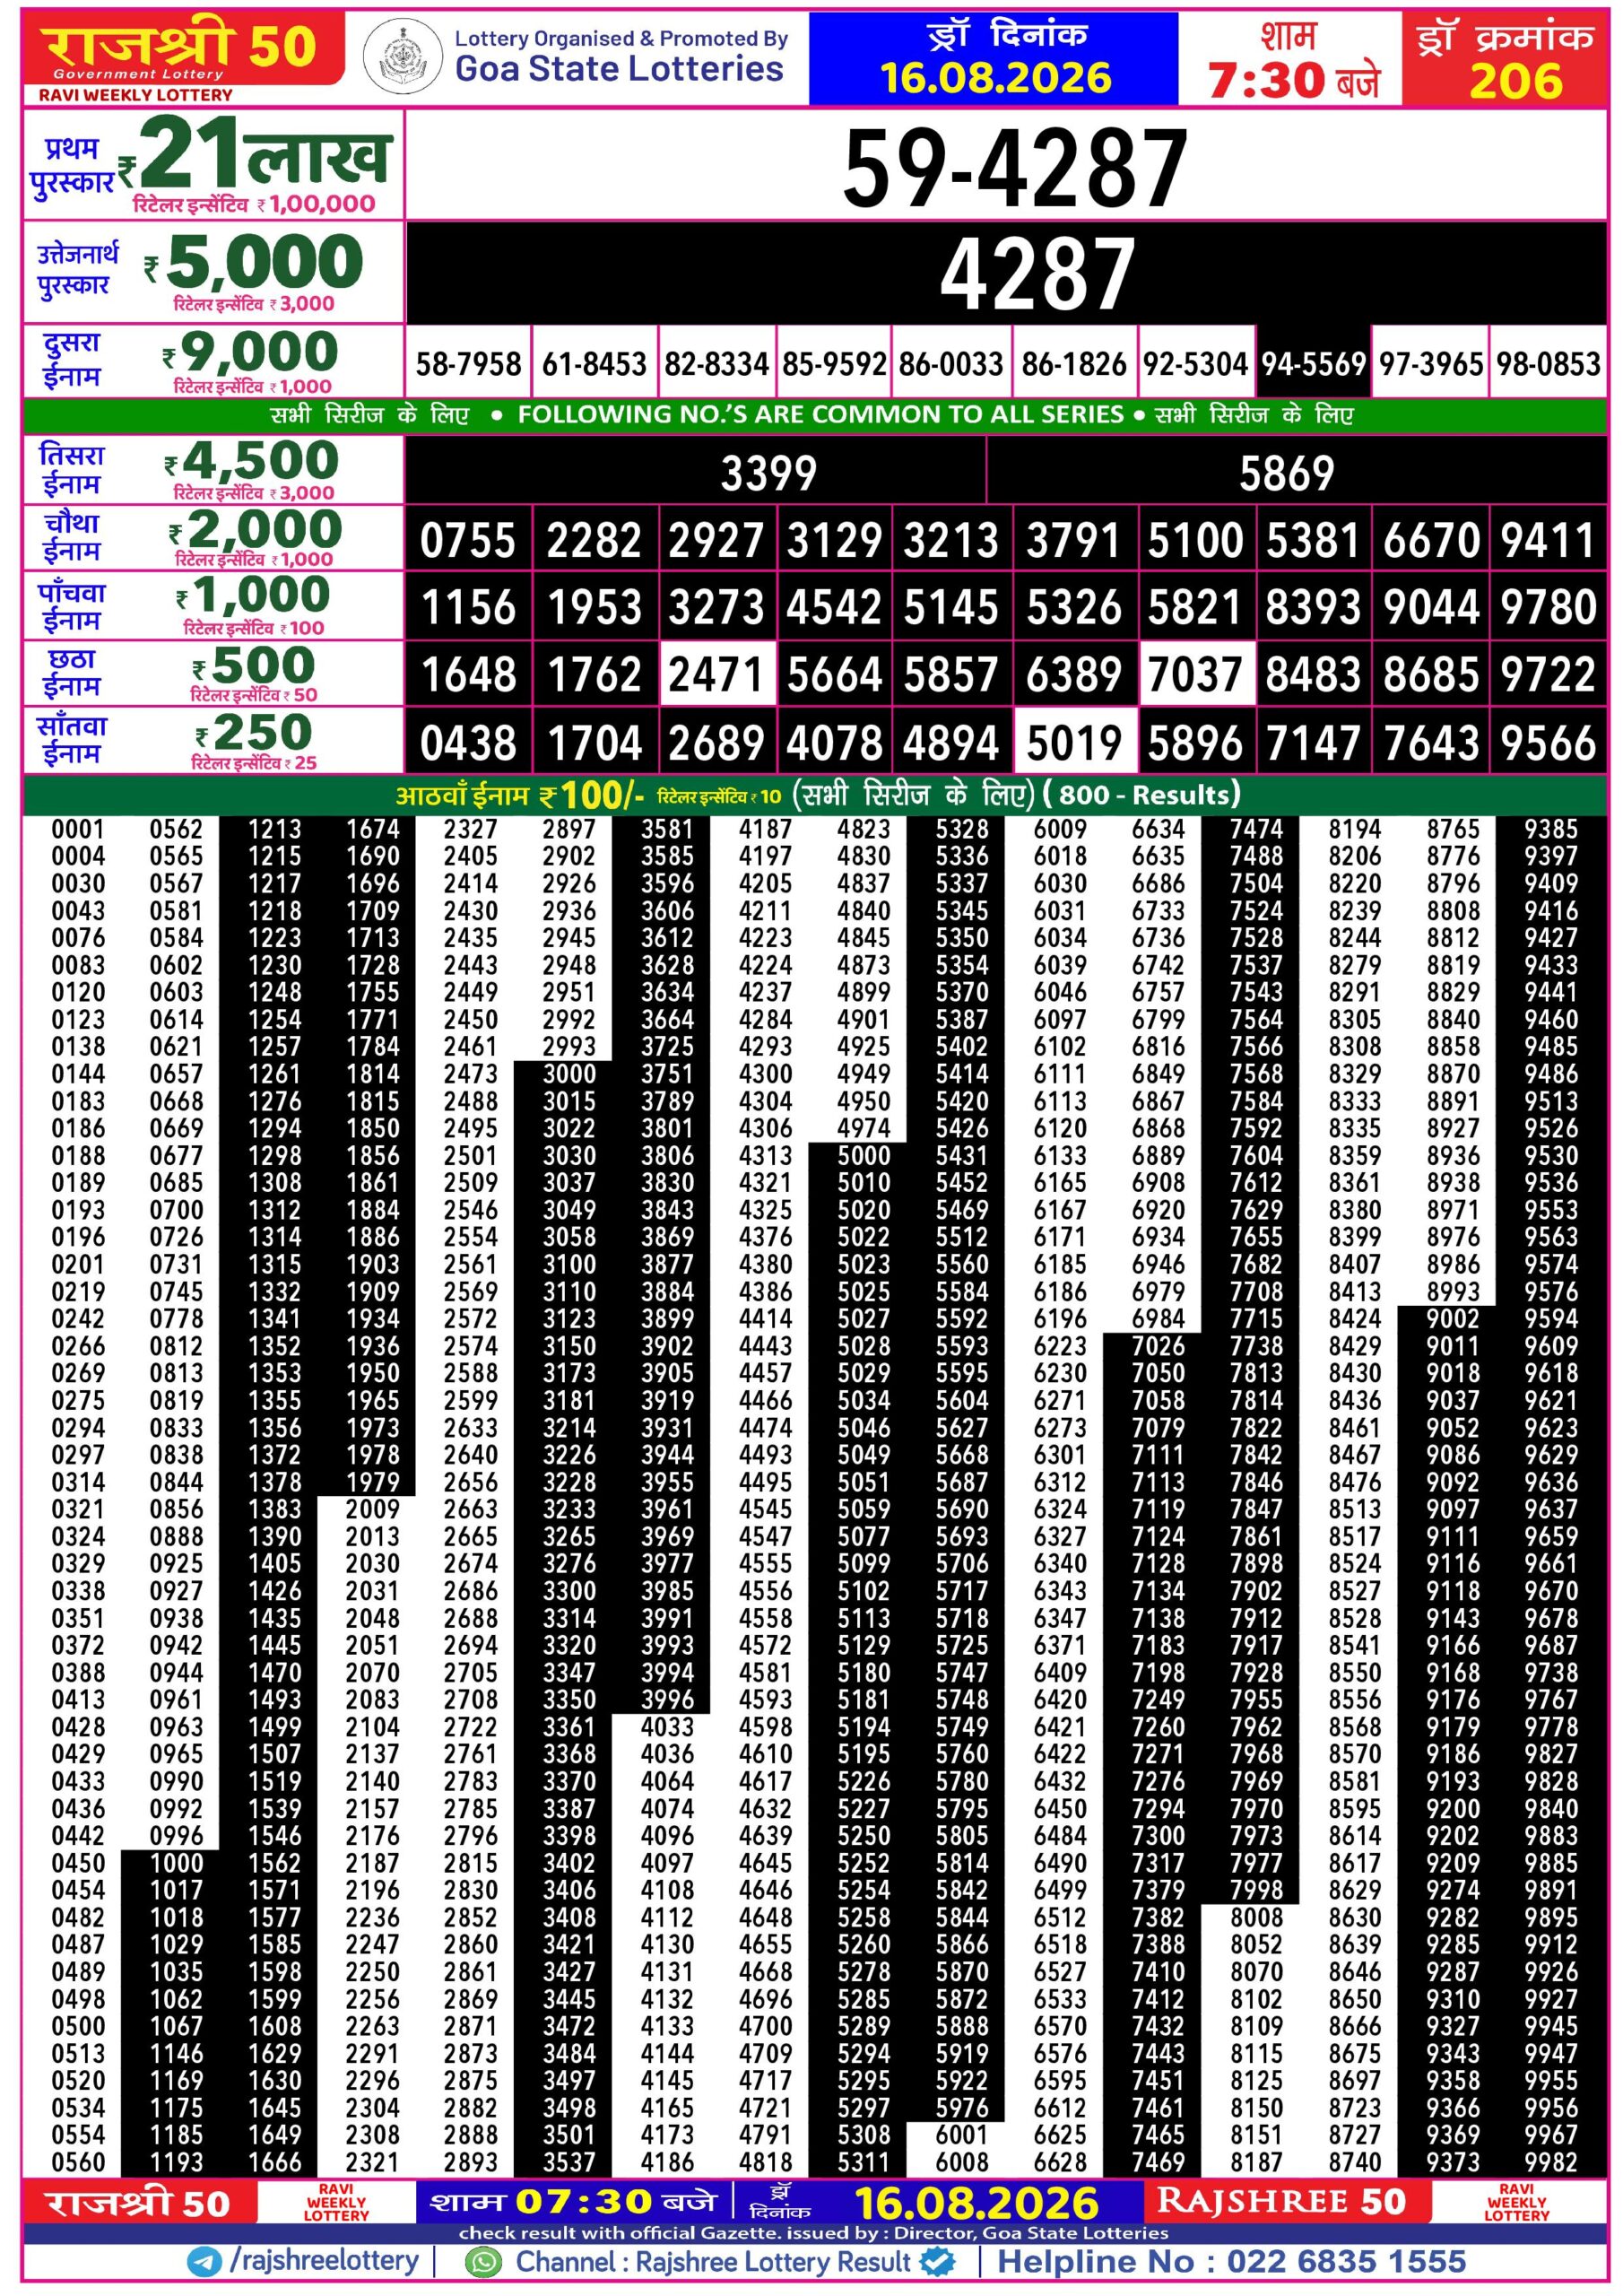Image resolution: width=1623 pixels, height=2296 pixels.
Task: Click eighth prize number 7026
Action: click(1158, 1345)
